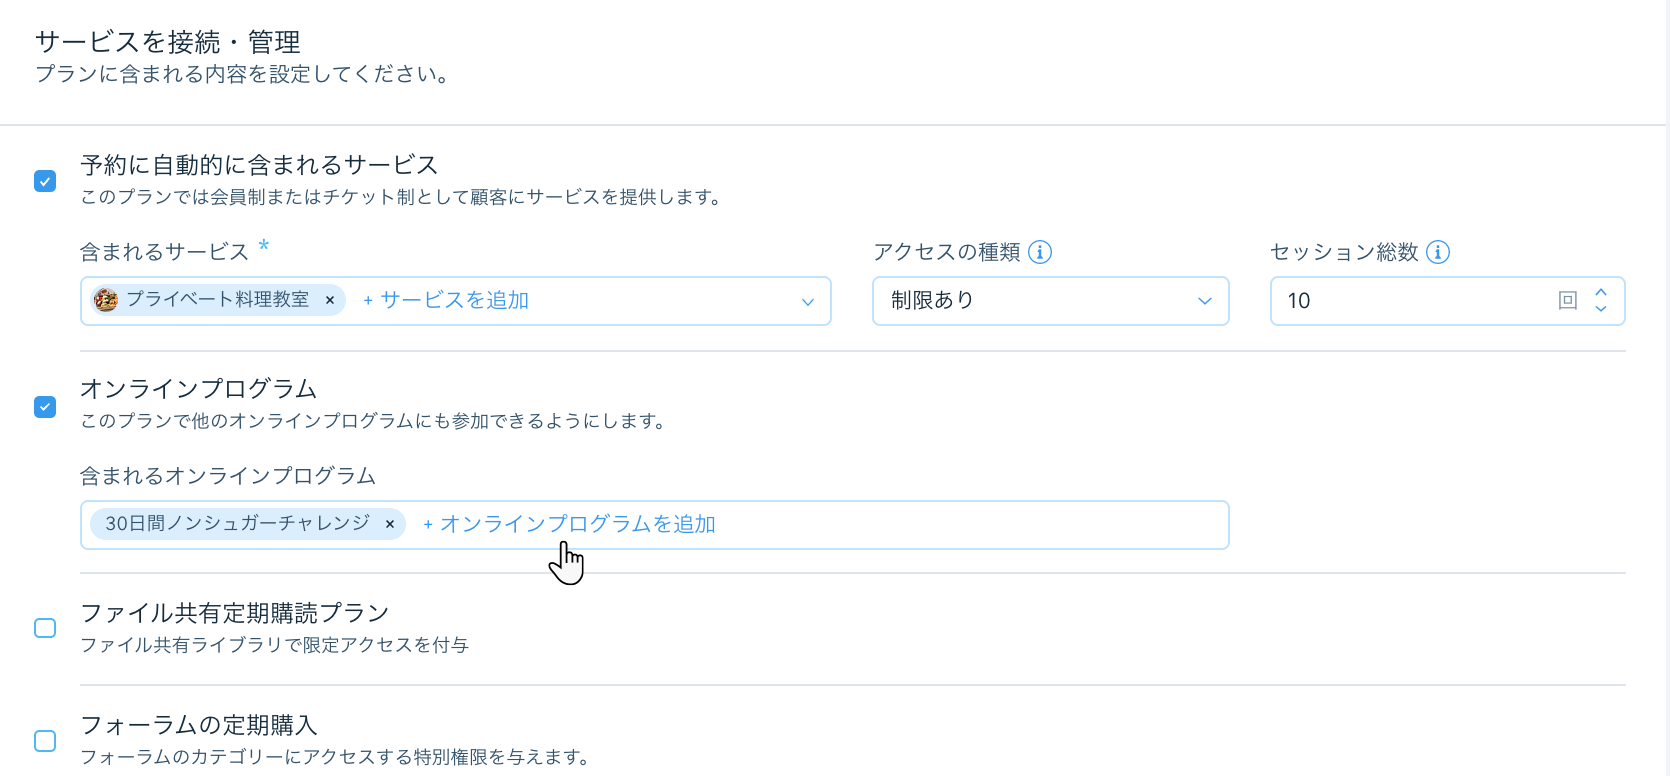Click info icon beside セッション総数
This screenshot has height=776, width=1670.
(1438, 252)
